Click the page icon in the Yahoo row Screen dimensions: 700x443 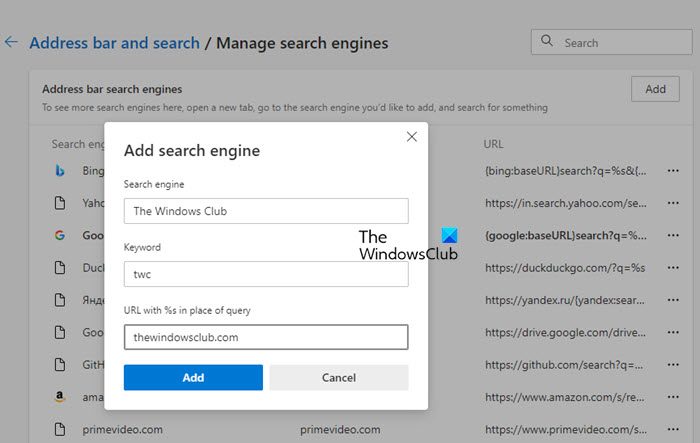(x=60, y=203)
